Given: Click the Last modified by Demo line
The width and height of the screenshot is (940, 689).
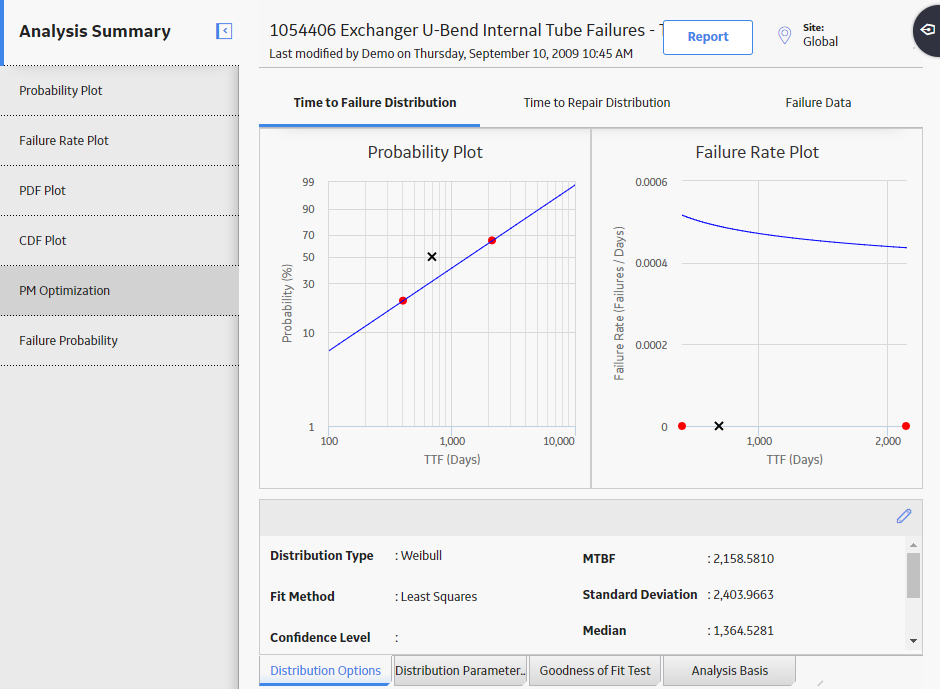Looking at the screenshot, I should (451, 54).
